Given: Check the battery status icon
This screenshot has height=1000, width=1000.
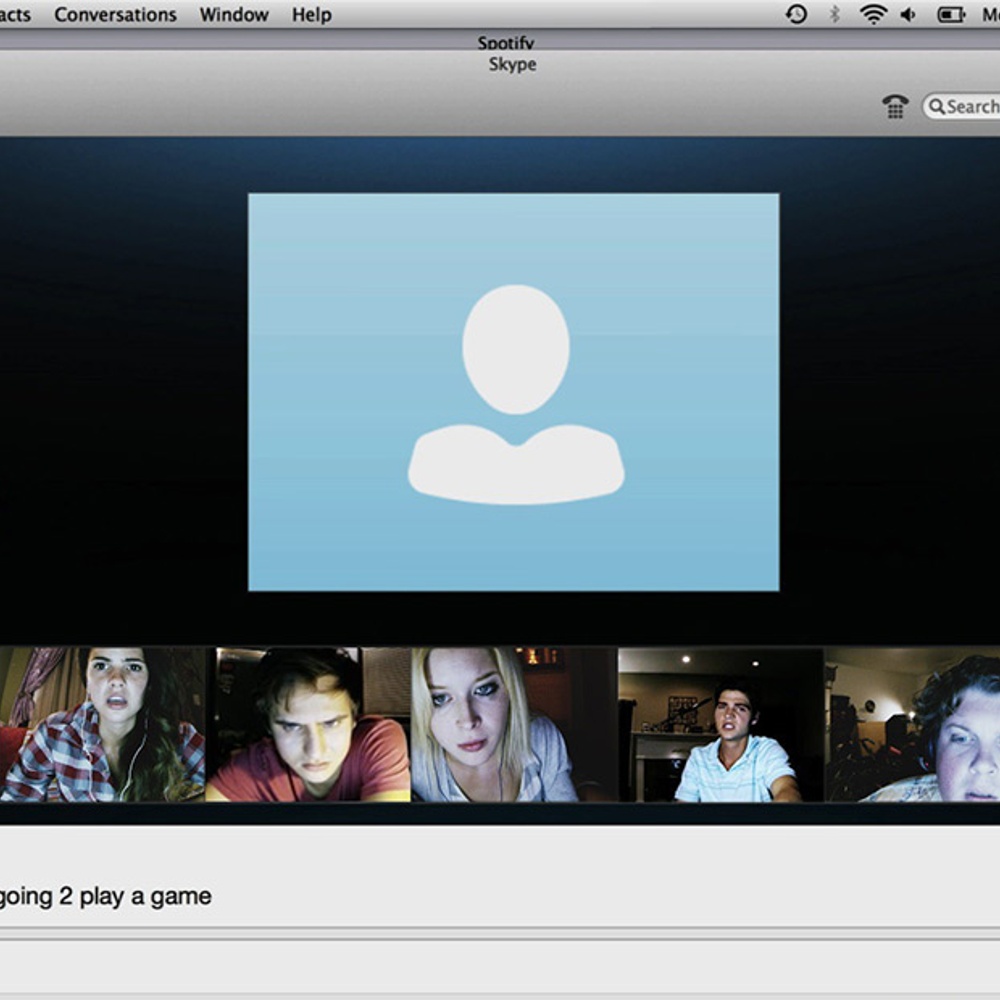Looking at the screenshot, I should (x=951, y=14).
